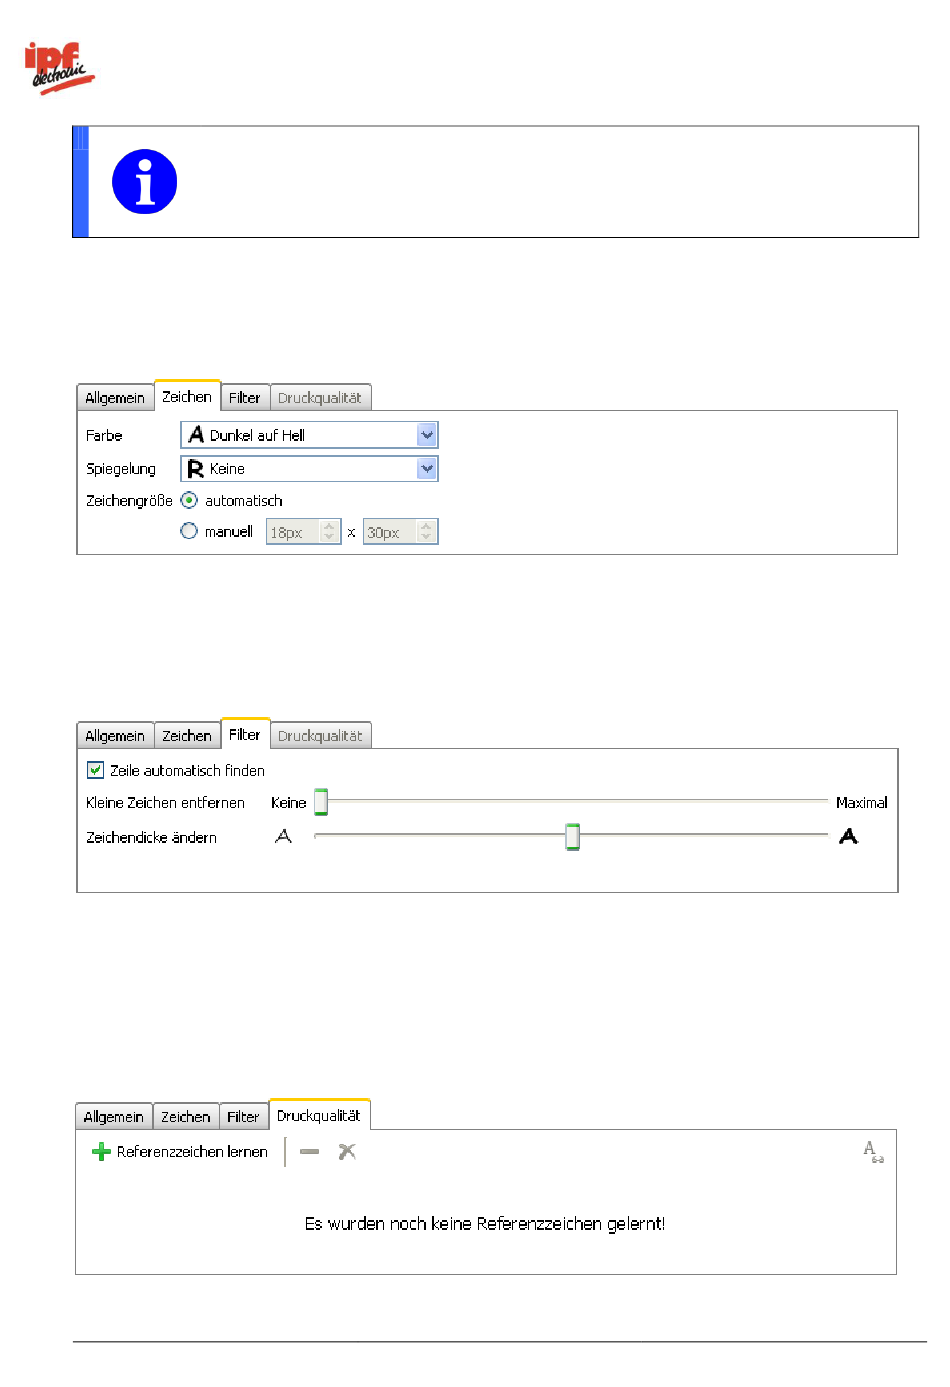Click the character A icon at the right of the Druckqualität panel
Screen dimensions: 950x1387
point(873,1152)
